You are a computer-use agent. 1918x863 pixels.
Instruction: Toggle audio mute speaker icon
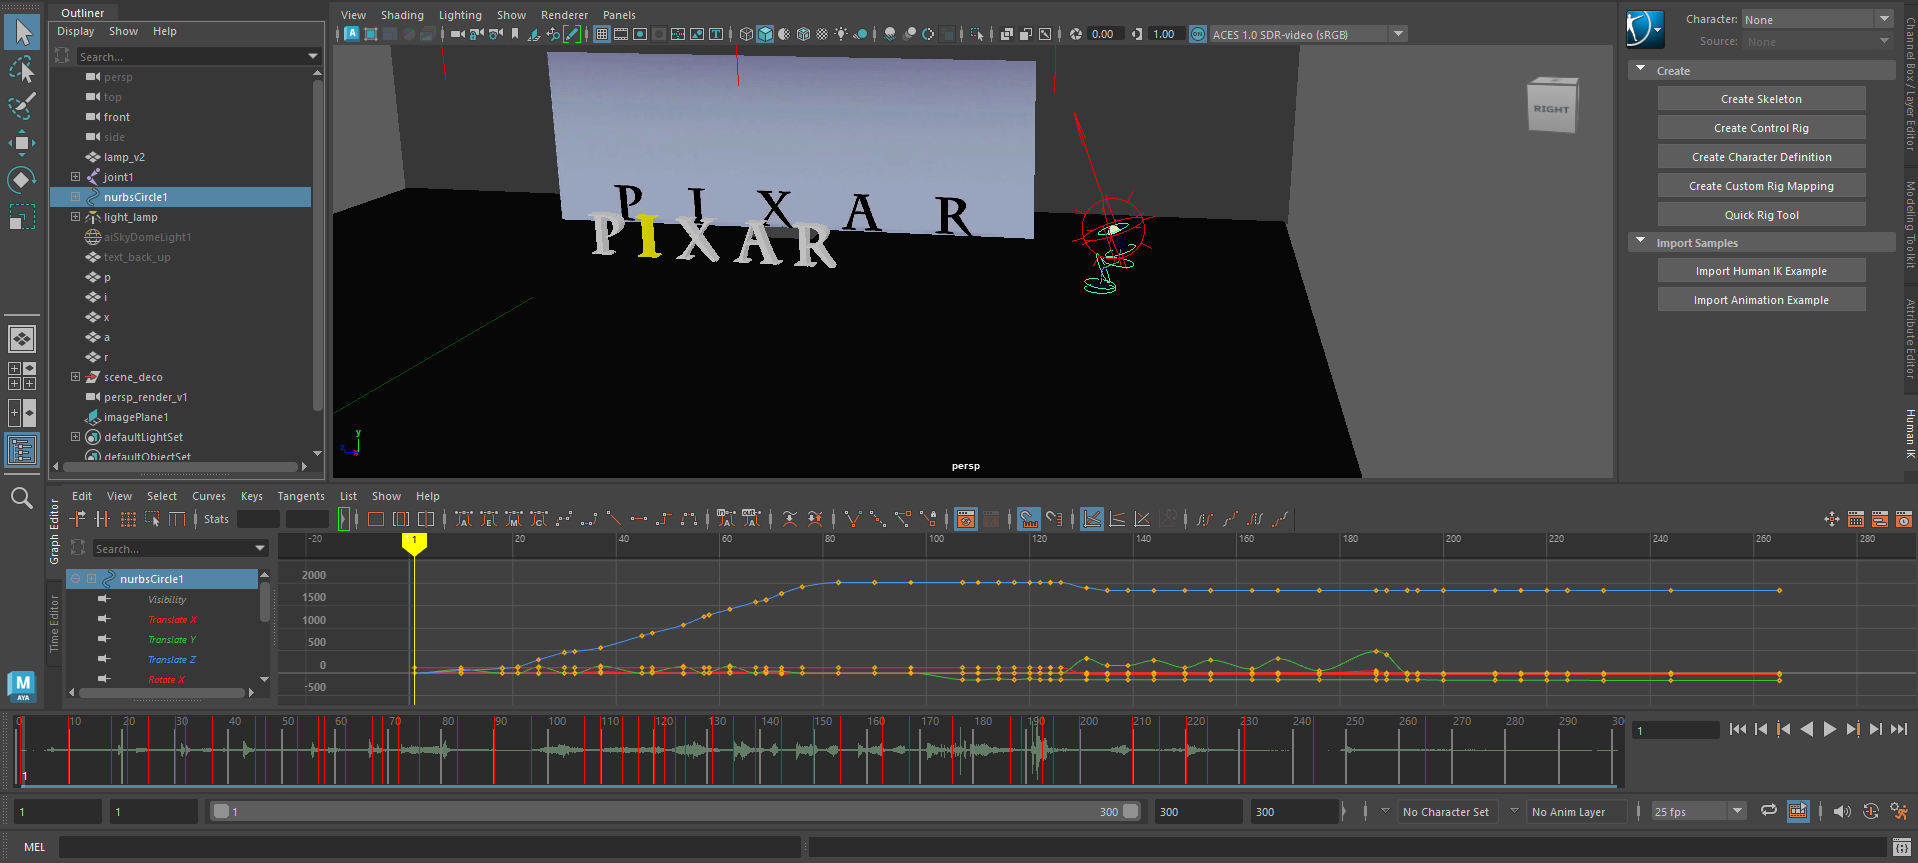coord(1841,811)
